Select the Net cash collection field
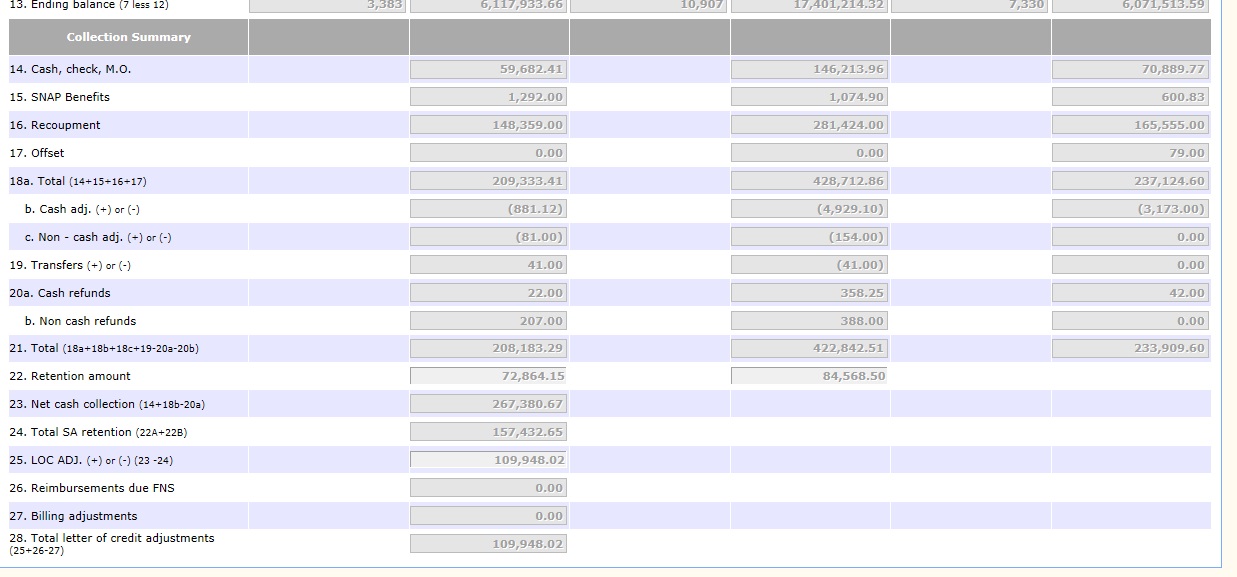The width and height of the screenshot is (1237, 577). pyautogui.click(x=488, y=404)
